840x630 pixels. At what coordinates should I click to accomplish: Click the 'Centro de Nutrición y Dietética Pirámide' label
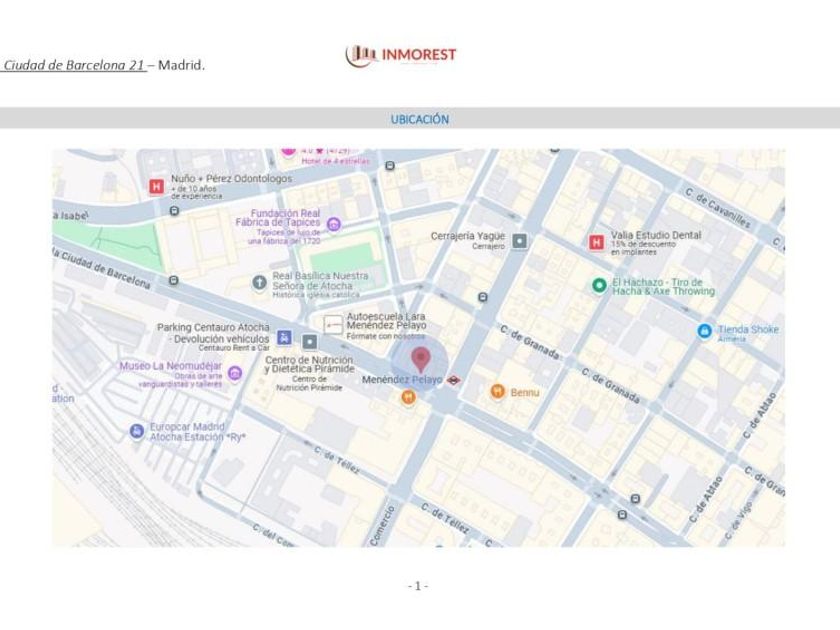coord(310,364)
